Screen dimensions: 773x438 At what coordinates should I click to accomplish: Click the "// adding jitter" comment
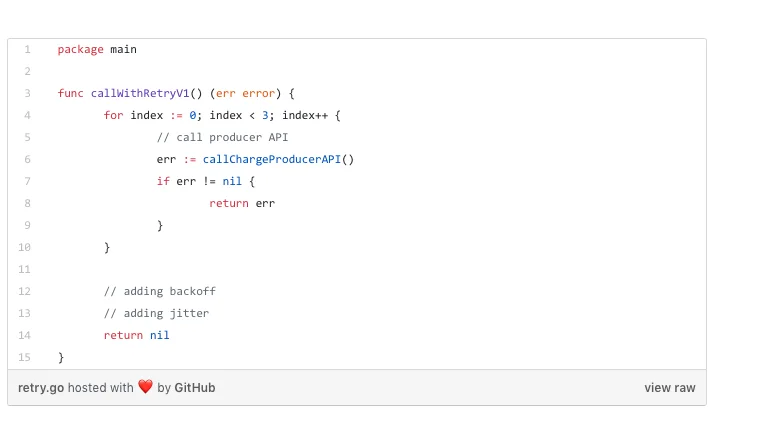pyautogui.click(x=156, y=313)
